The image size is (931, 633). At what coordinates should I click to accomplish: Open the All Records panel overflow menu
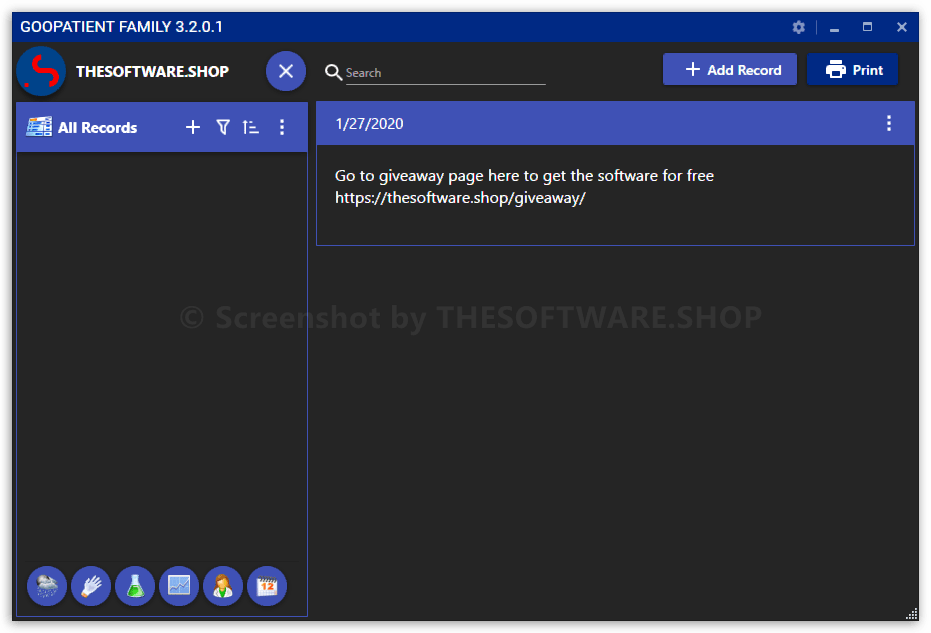pos(282,127)
